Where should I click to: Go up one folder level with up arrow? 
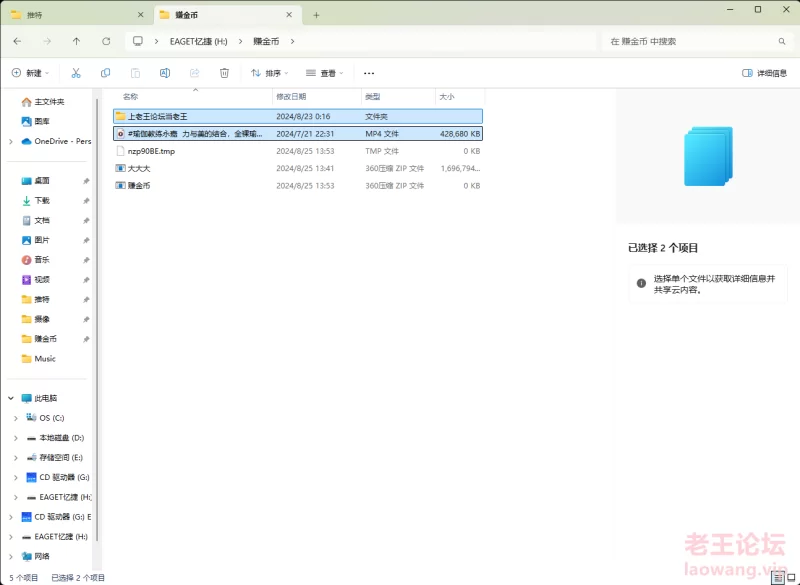76,41
